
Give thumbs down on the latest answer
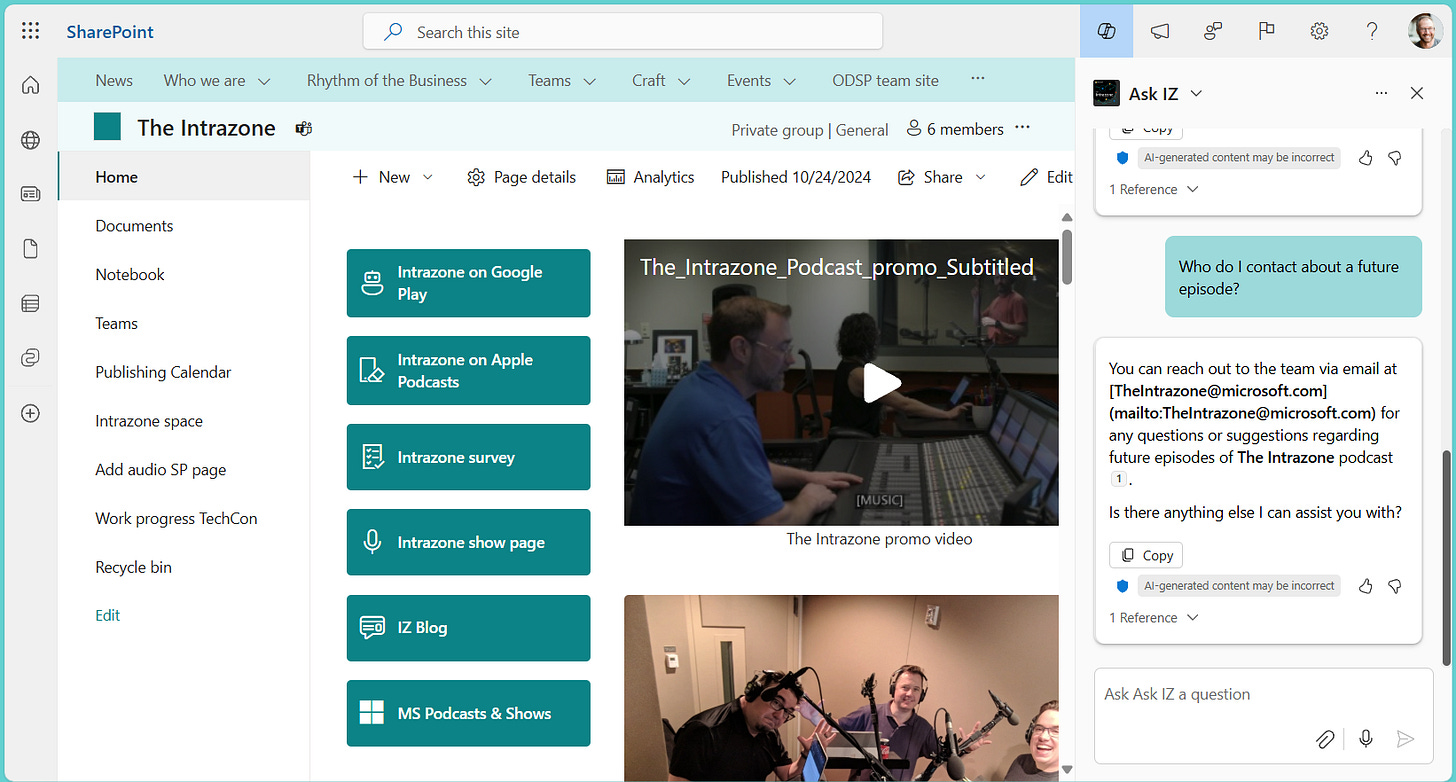point(1395,586)
